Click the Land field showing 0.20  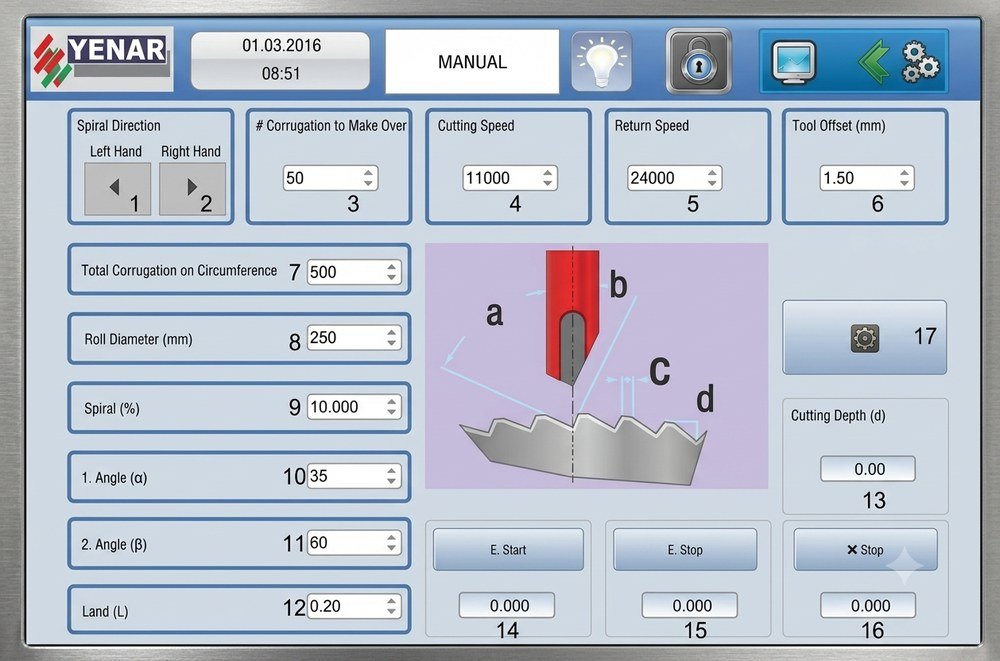click(x=354, y=606)
